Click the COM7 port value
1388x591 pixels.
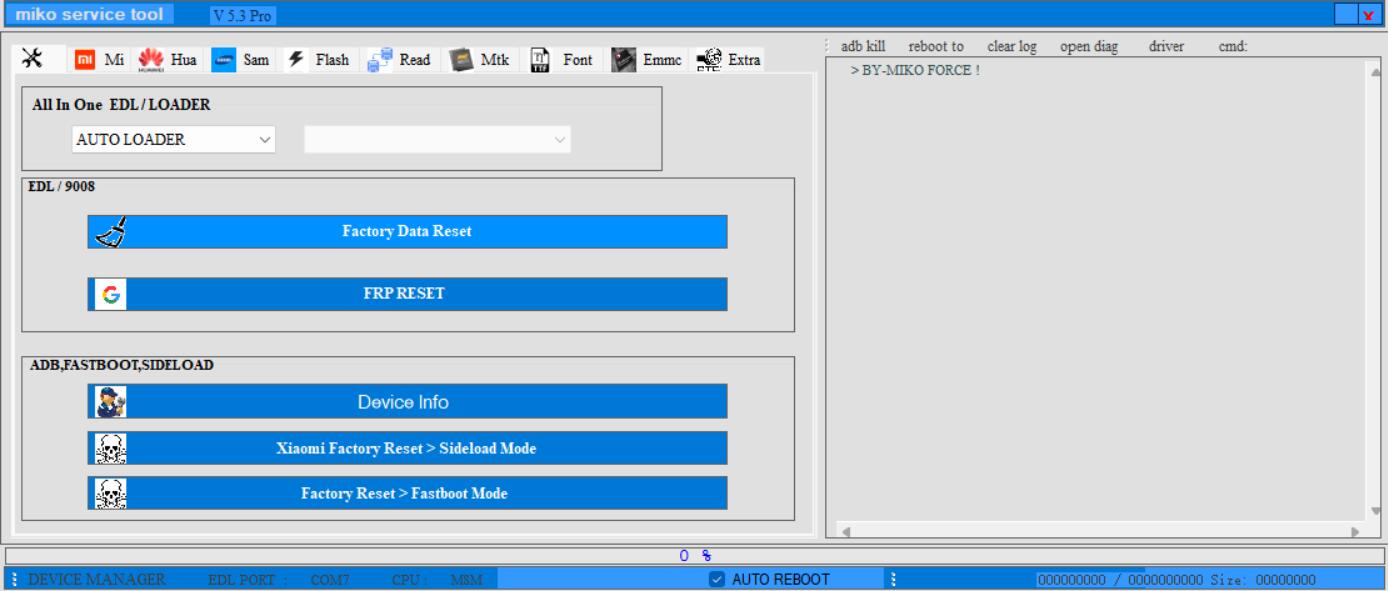coord(330,579)
